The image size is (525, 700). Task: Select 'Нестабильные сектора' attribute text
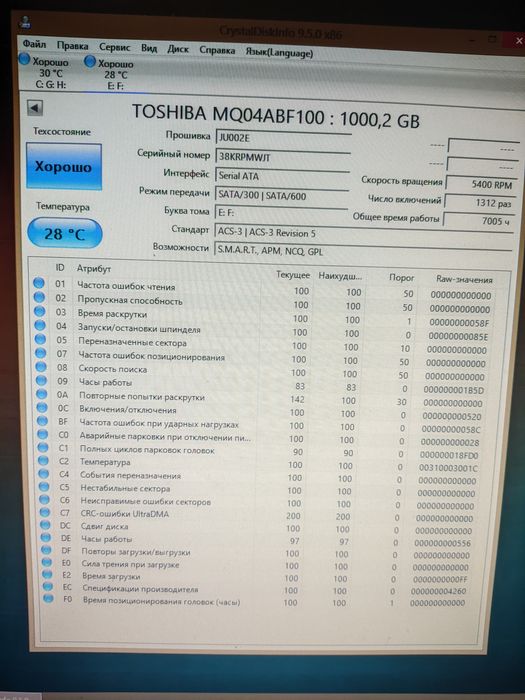[x=125, y=488]
